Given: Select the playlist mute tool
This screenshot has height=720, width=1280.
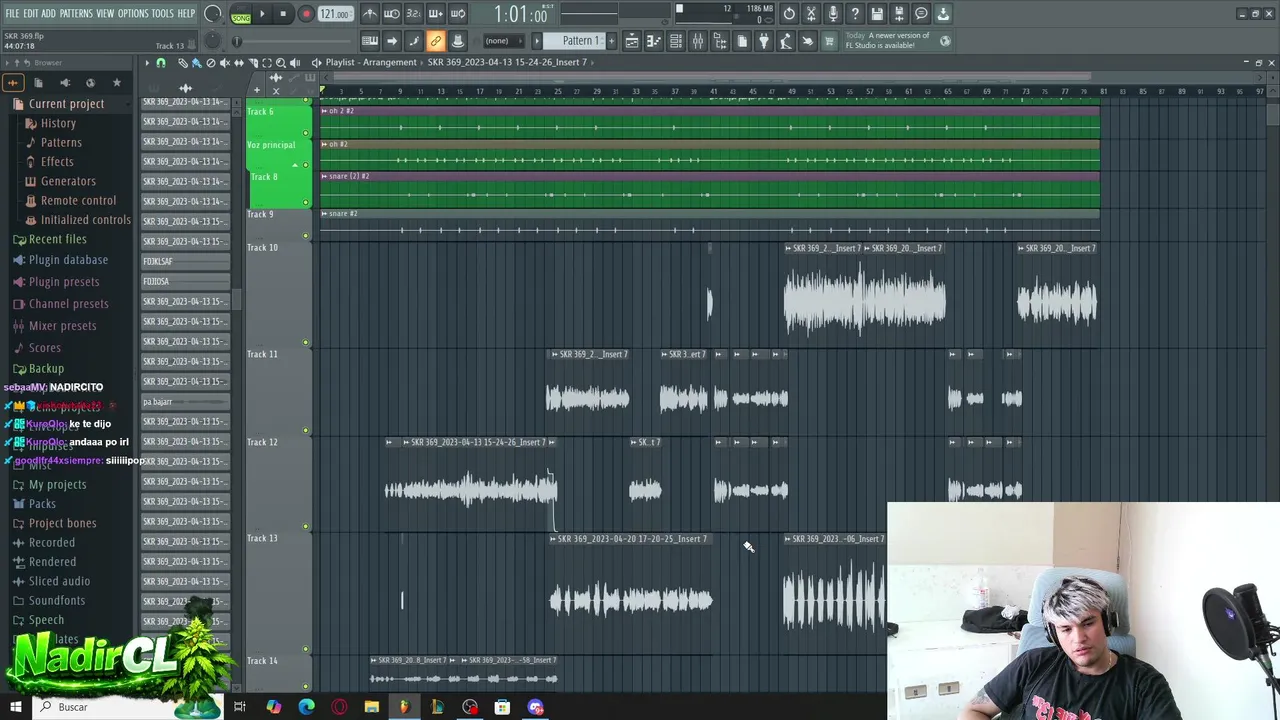Looking at the screenshot, I should point(224,62).
